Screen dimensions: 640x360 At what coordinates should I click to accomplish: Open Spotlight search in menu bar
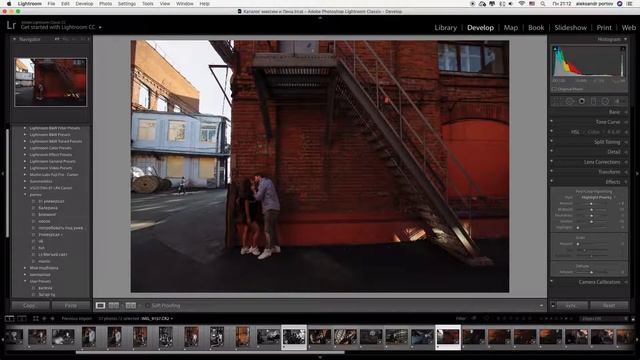click(543, 4)
